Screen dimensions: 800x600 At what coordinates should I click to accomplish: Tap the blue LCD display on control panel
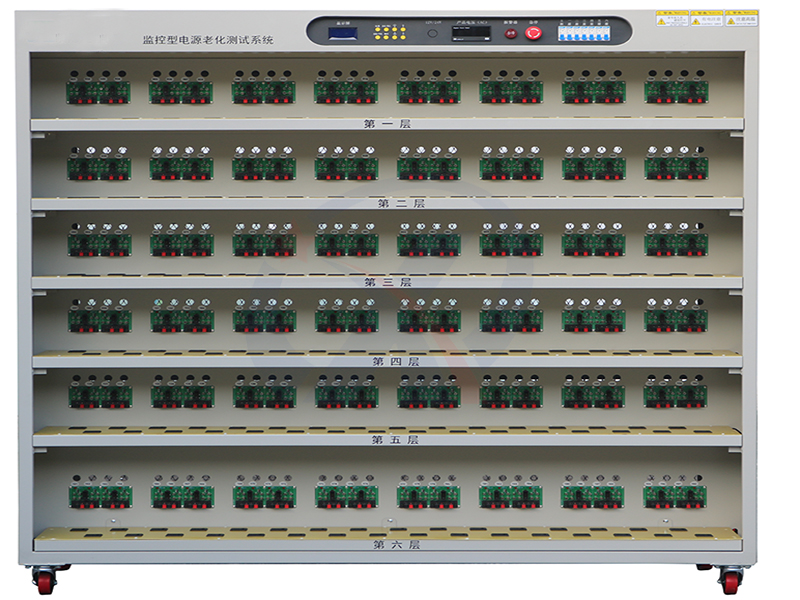pos(346,34)
